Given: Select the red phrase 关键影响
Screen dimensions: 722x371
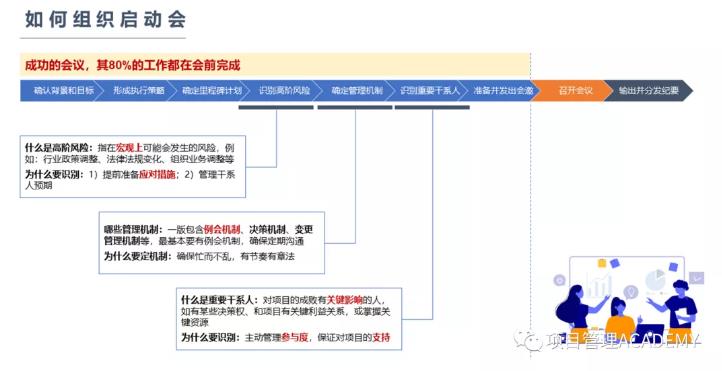Looking at the screenshot, I should 345,300.
